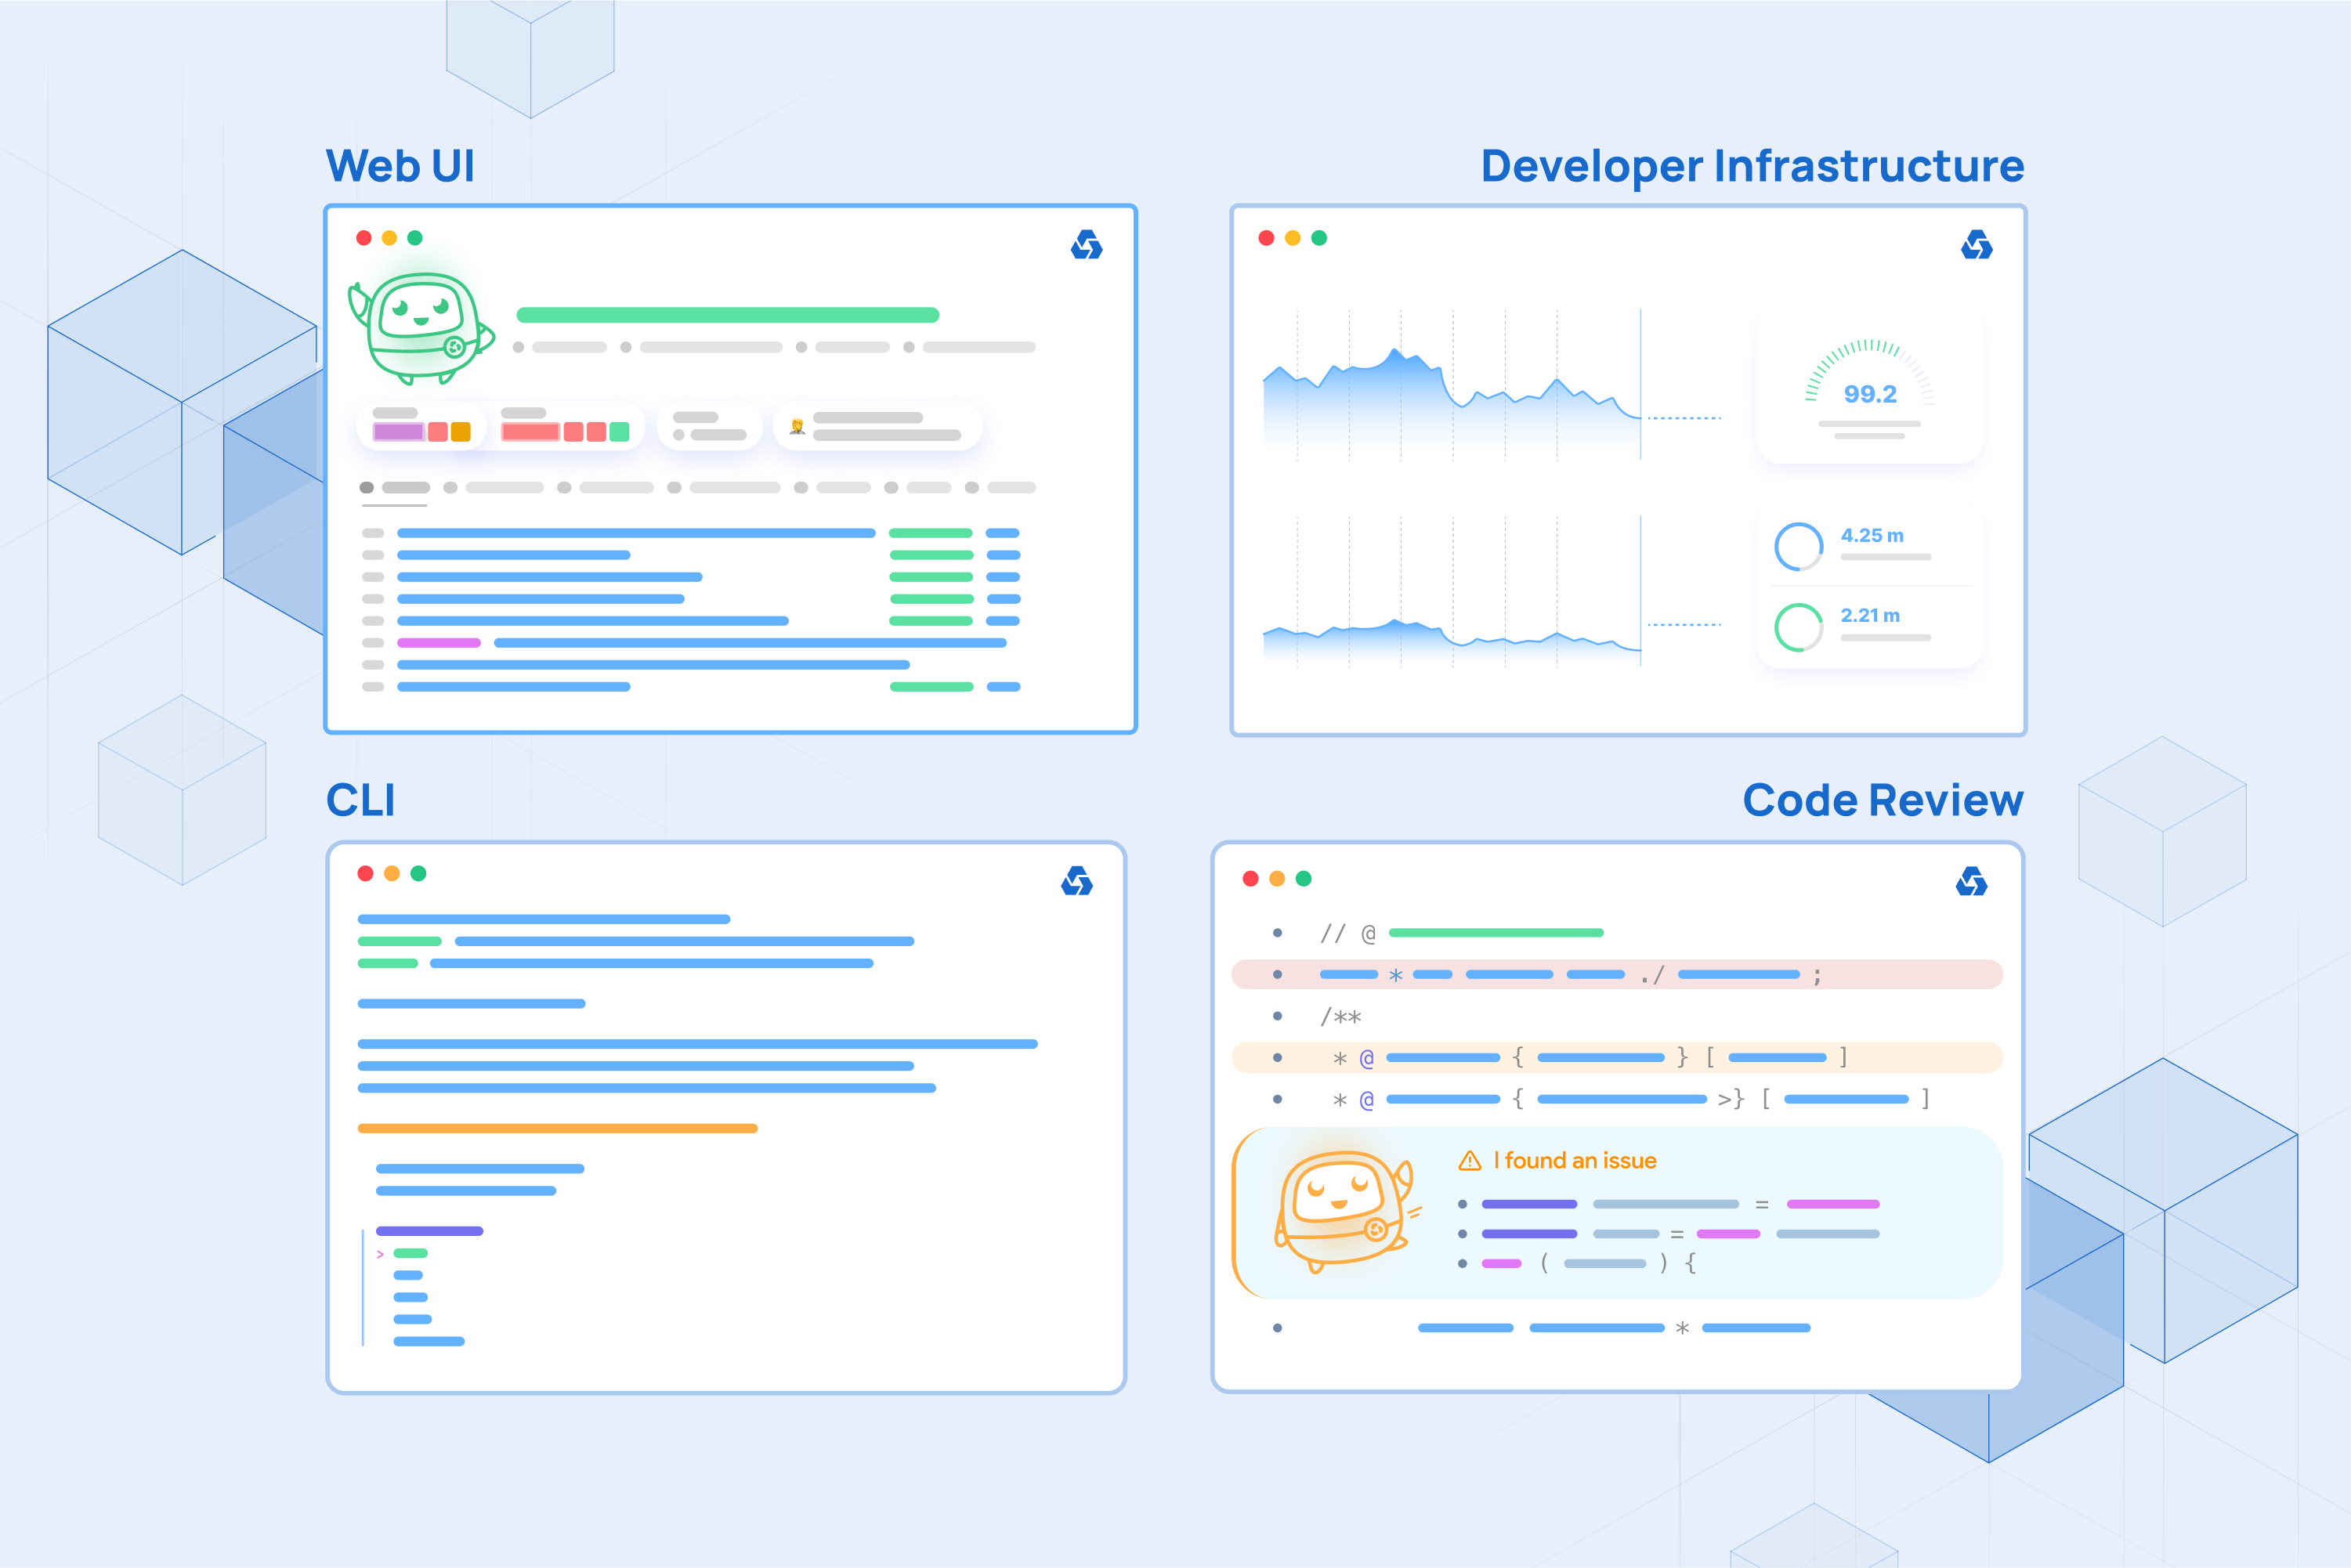Image resolution: width=2351 pixels, height=1568 pixels.
Task: Click the long green progress bar beside green mascot
Action: pos(727,315)
